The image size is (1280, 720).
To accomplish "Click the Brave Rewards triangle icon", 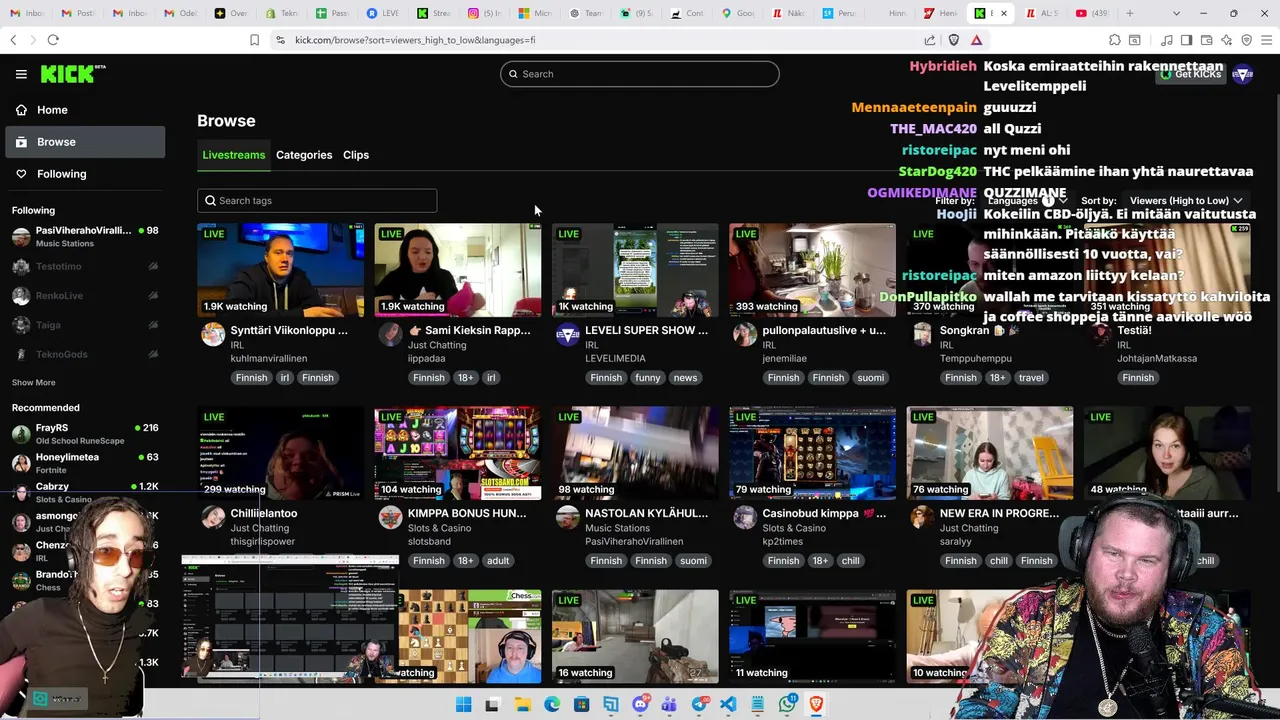I will click(976, 40).
